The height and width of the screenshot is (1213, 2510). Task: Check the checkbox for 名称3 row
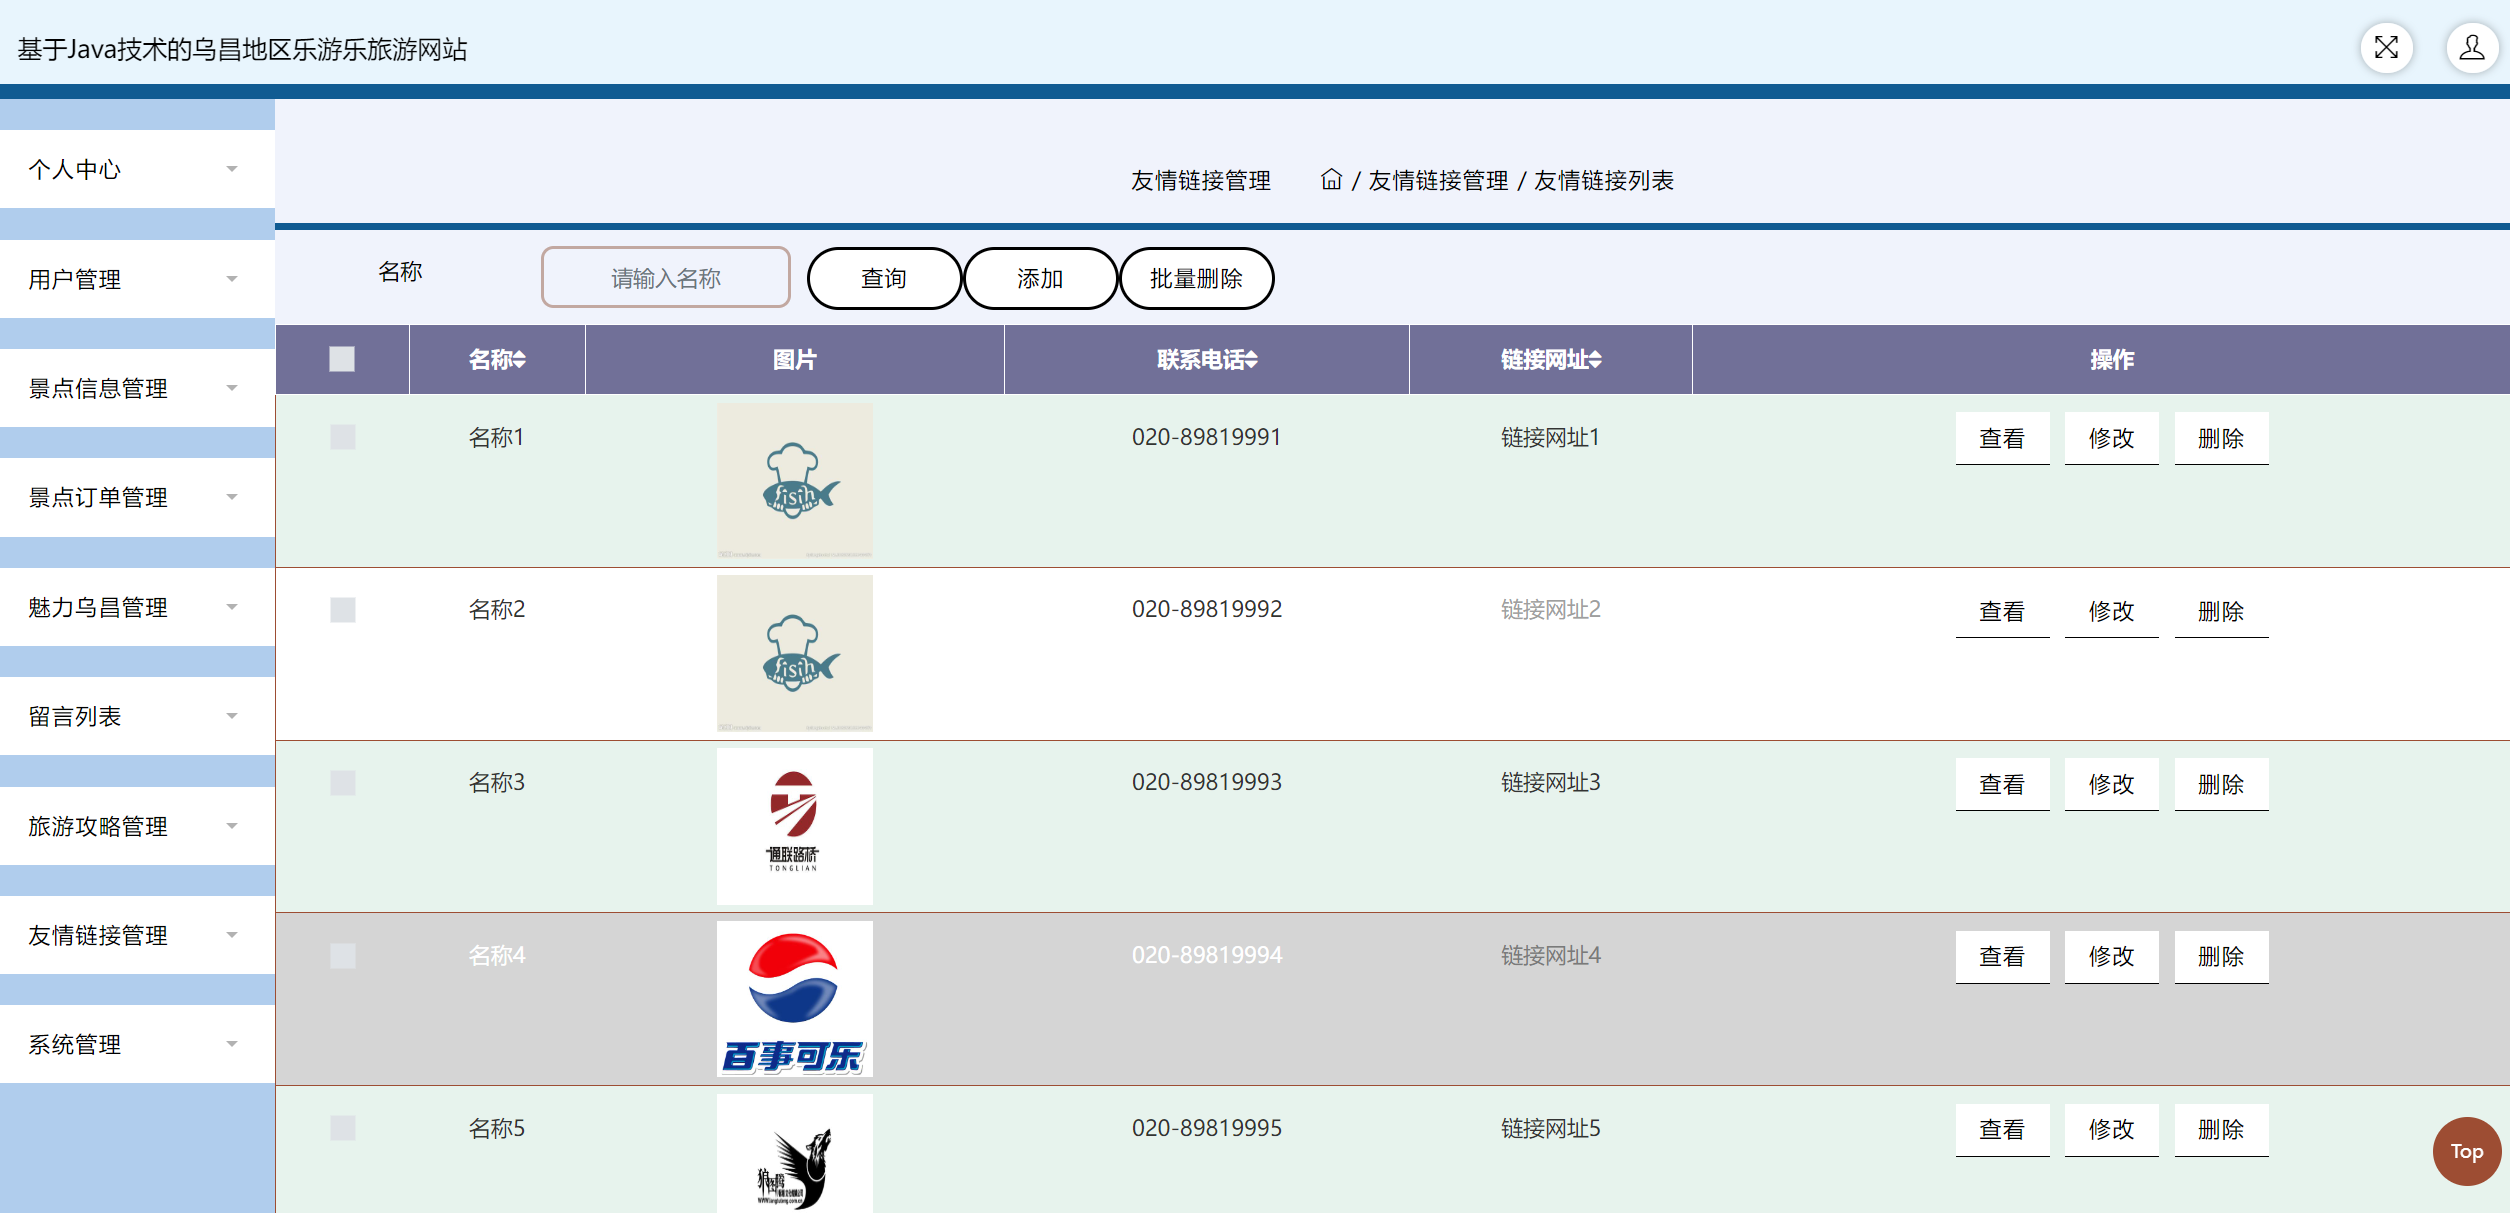pos(343,782)
